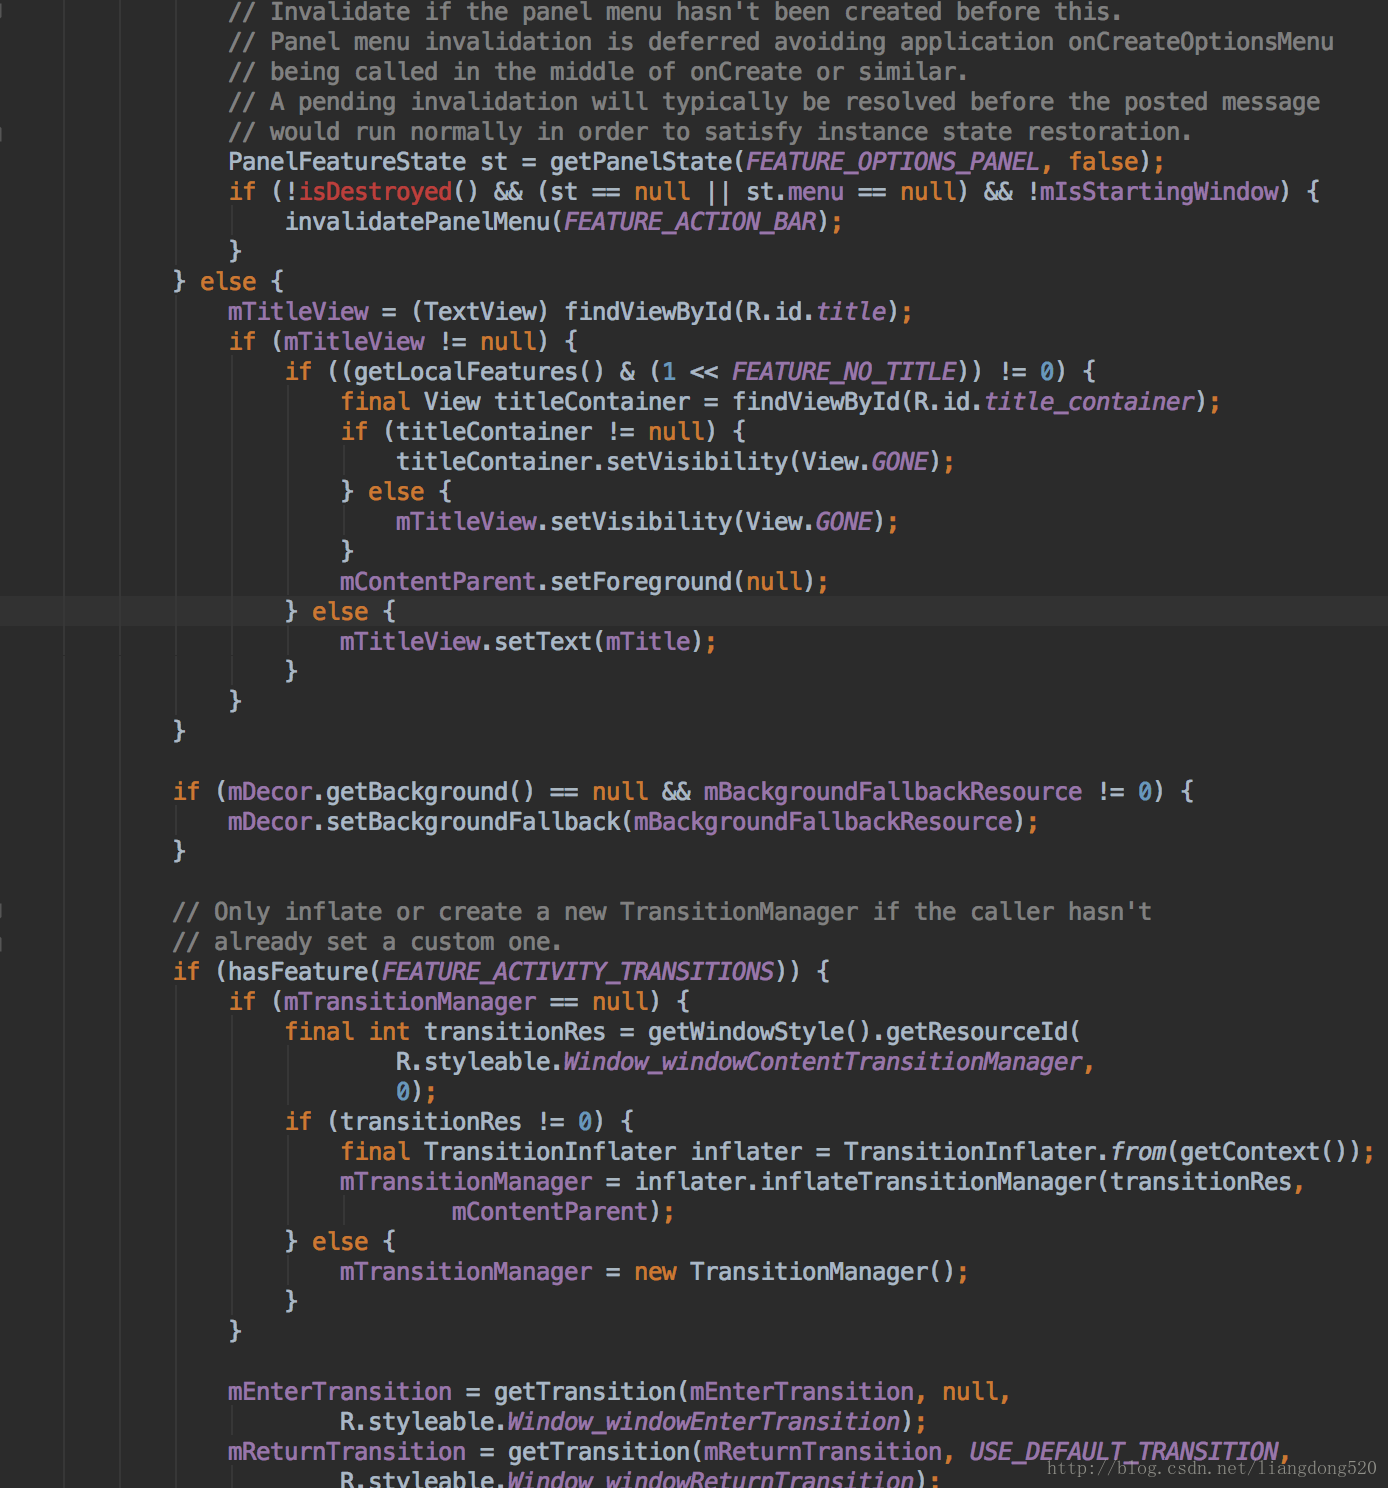This screenshot has width=1388, height=1488.
Task: Select the FEATURE_ACTIVITY_TRANSITIONS constant
Action: coord(577,972)
